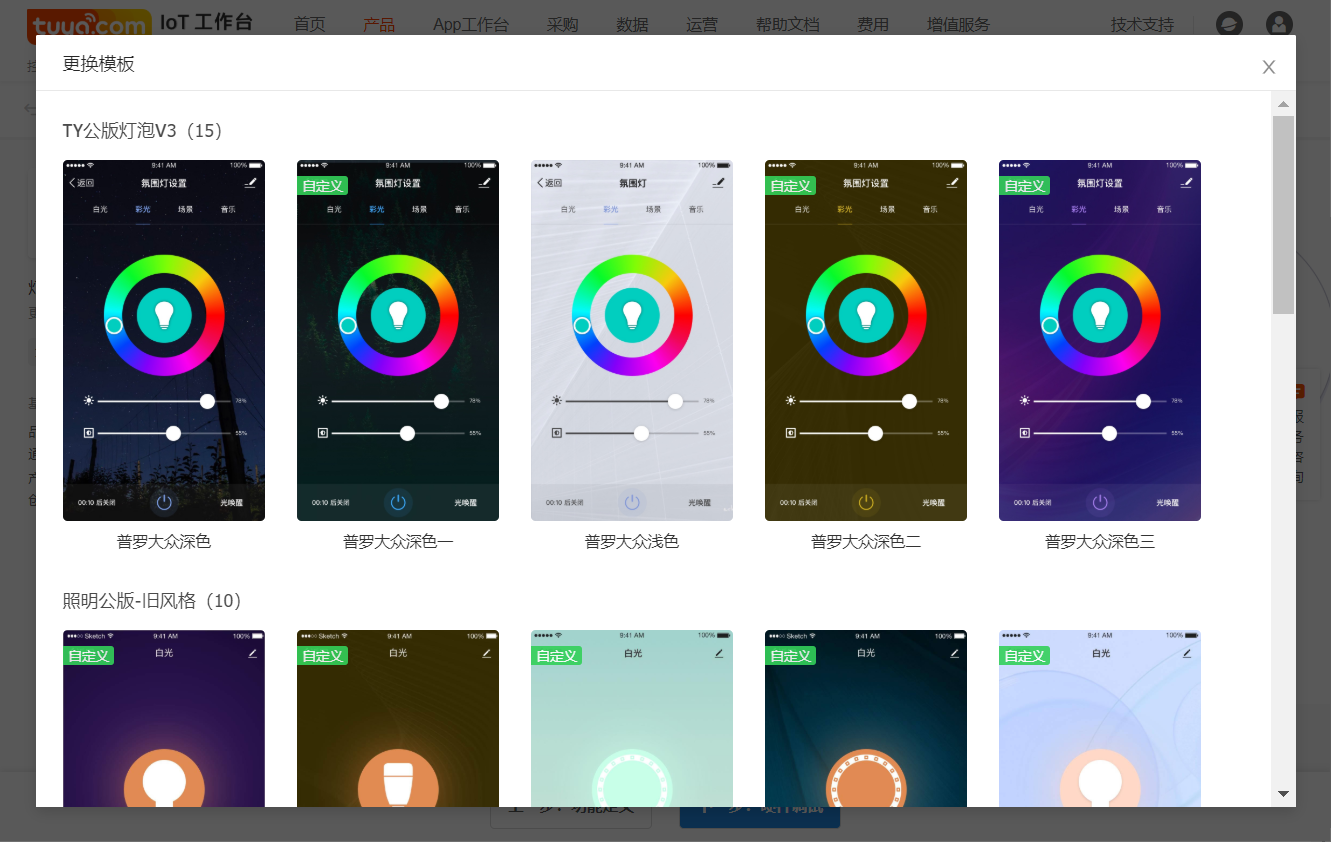Click the globe language icon in header

(1229, 24)
